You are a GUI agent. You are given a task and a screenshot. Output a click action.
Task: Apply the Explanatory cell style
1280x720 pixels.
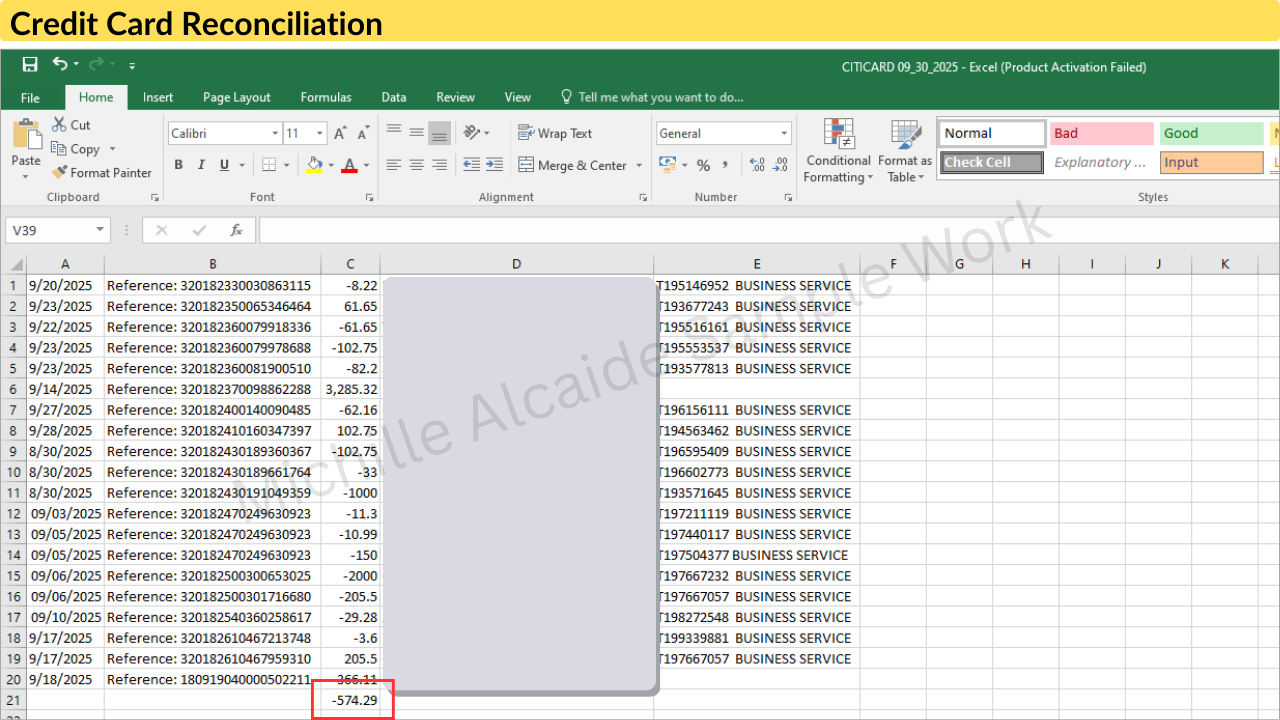click(x=1102, y=162)
